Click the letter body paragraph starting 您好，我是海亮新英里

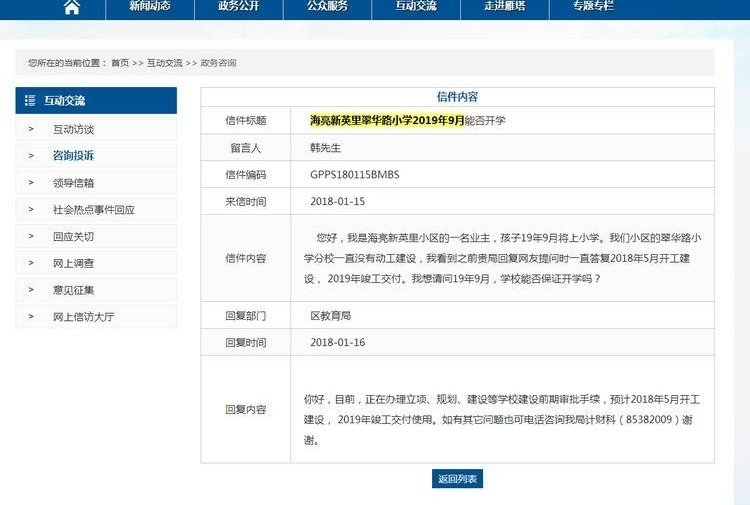pos(502,258)
